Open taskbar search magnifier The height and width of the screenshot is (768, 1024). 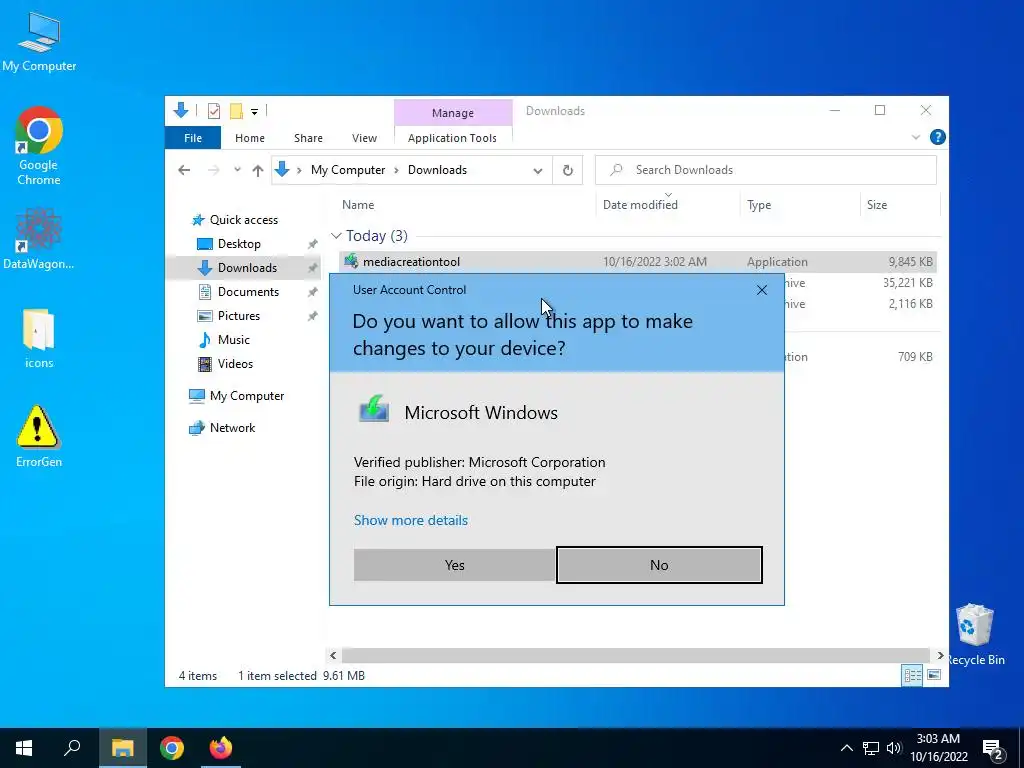pyautogui.click(x=72, y=748)
